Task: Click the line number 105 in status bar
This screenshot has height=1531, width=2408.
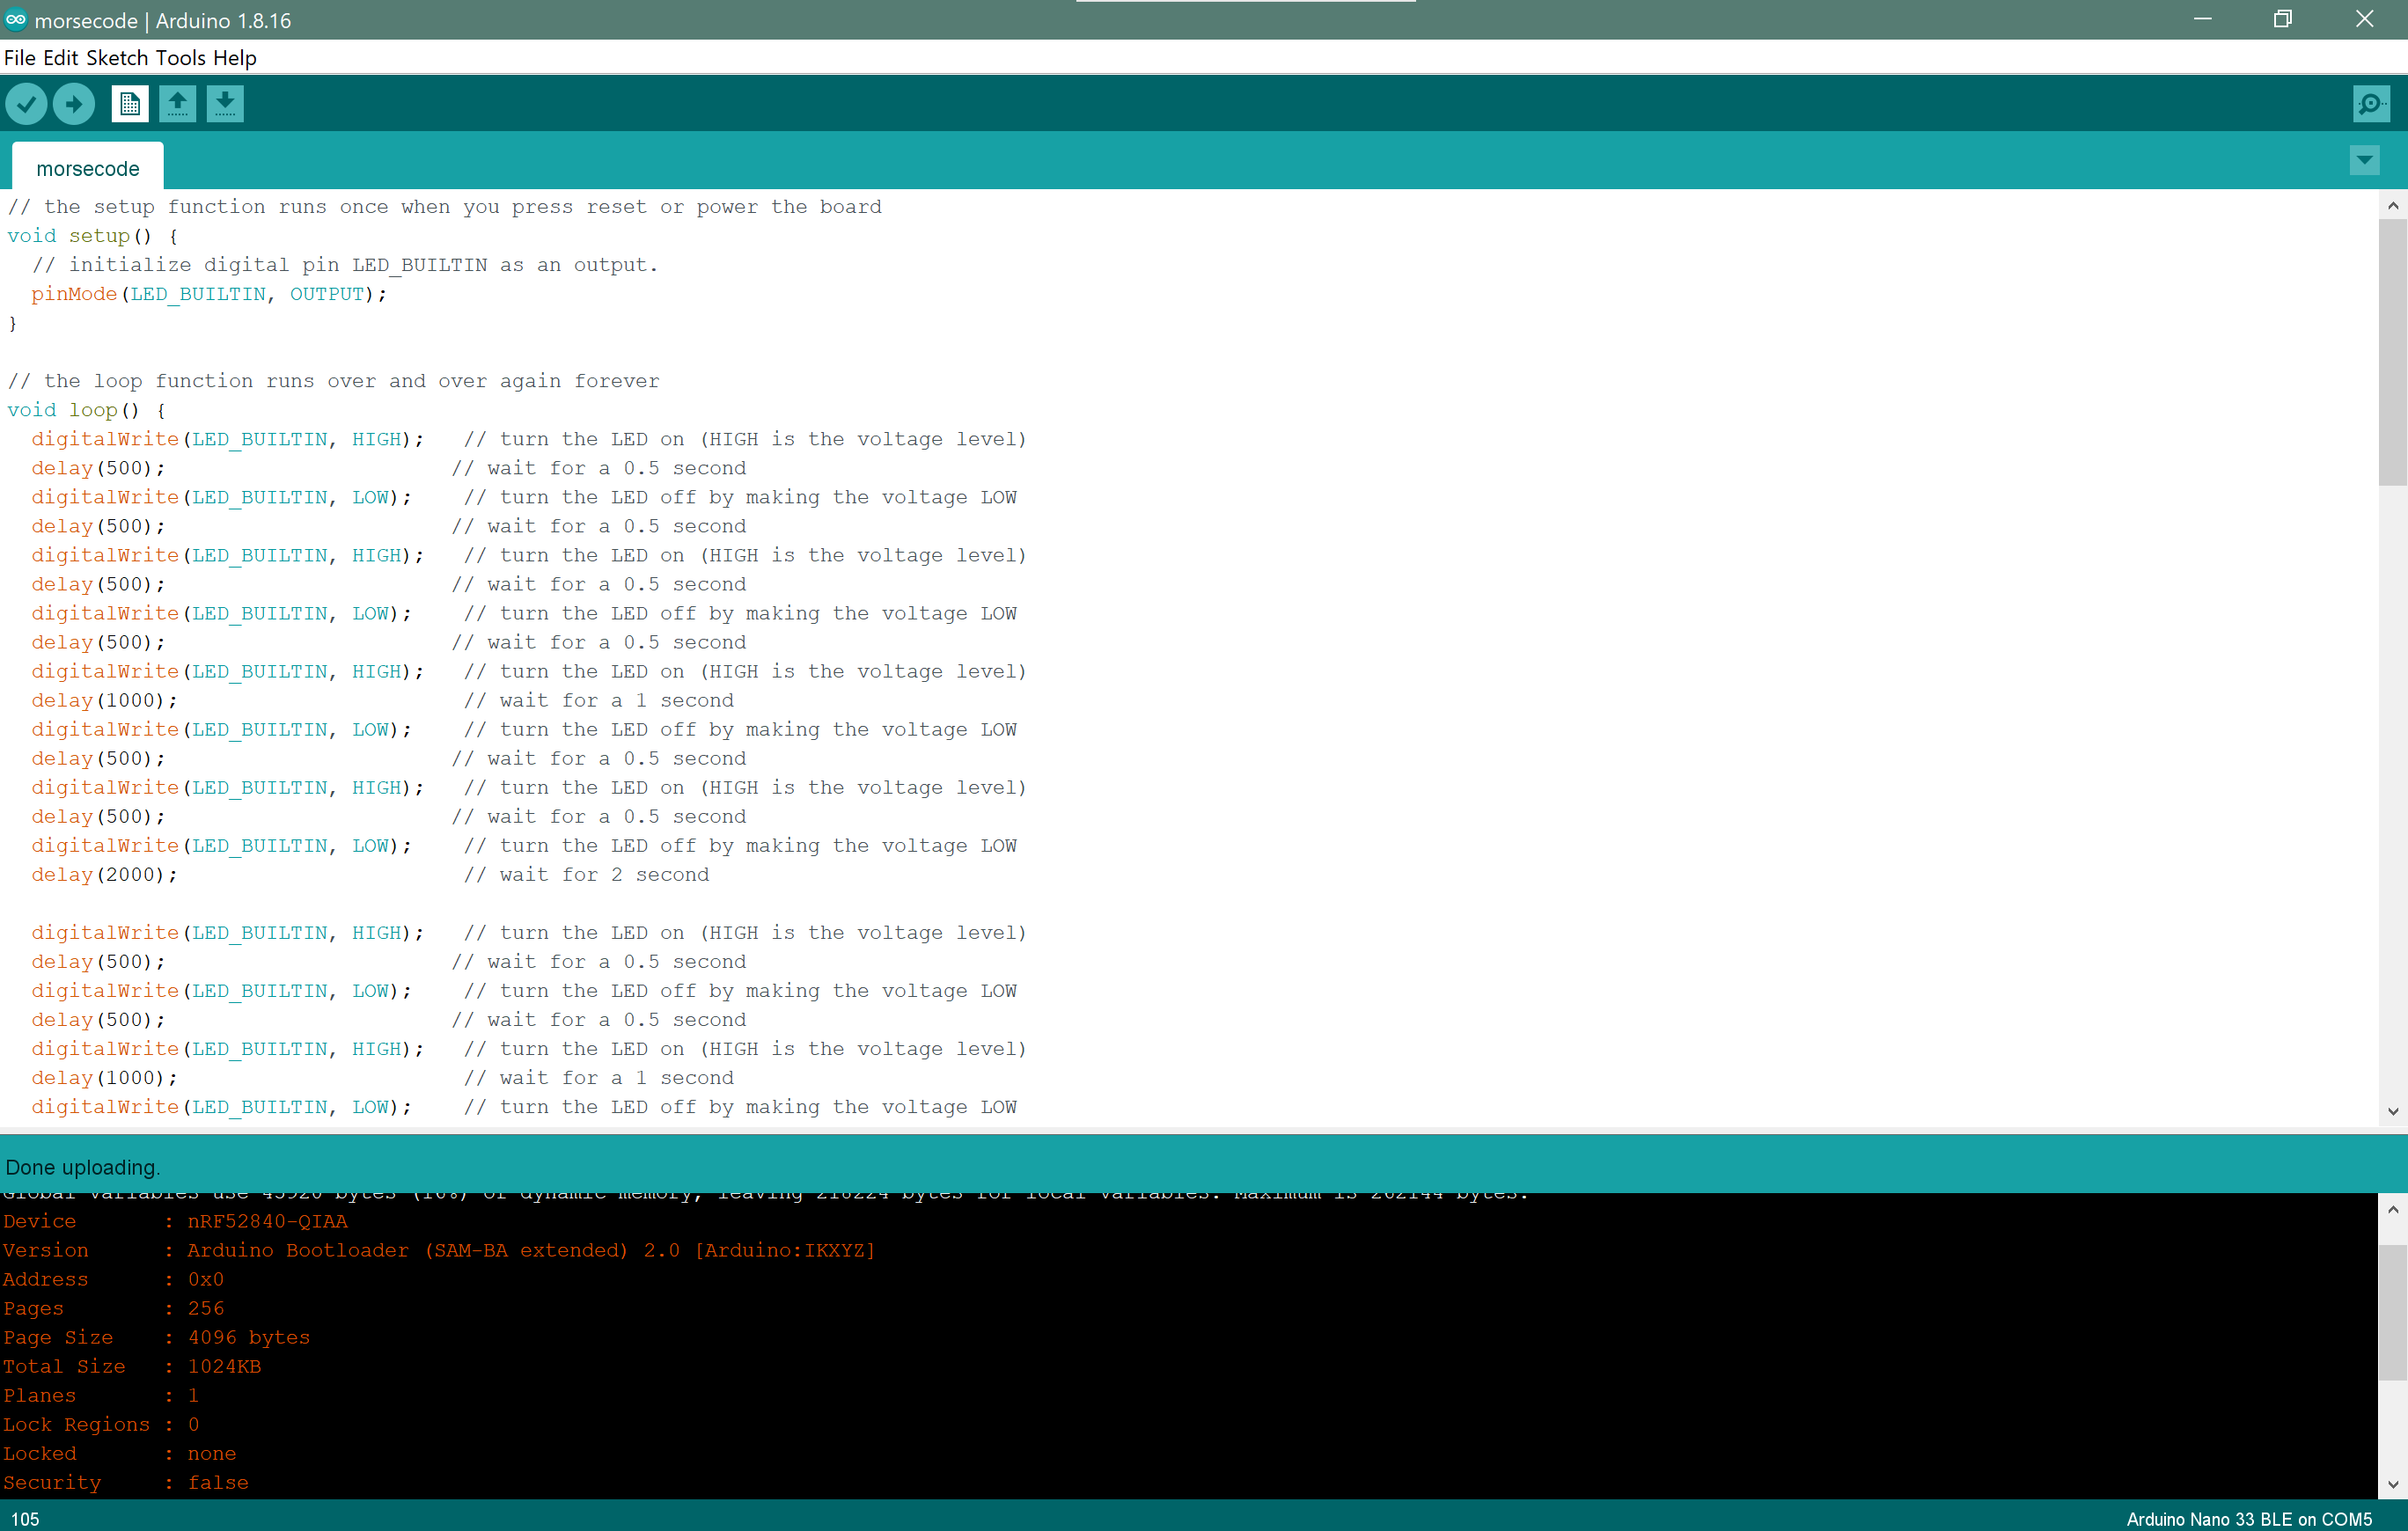Action: pos(25,1519)
